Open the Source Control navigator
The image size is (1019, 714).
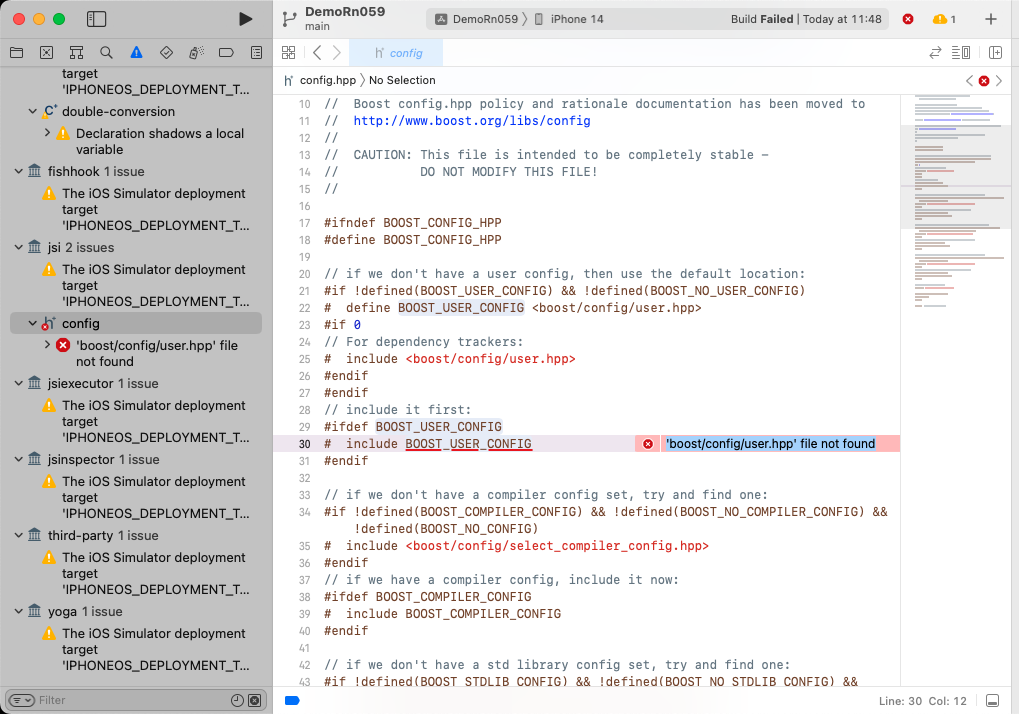tap(46, 52)
